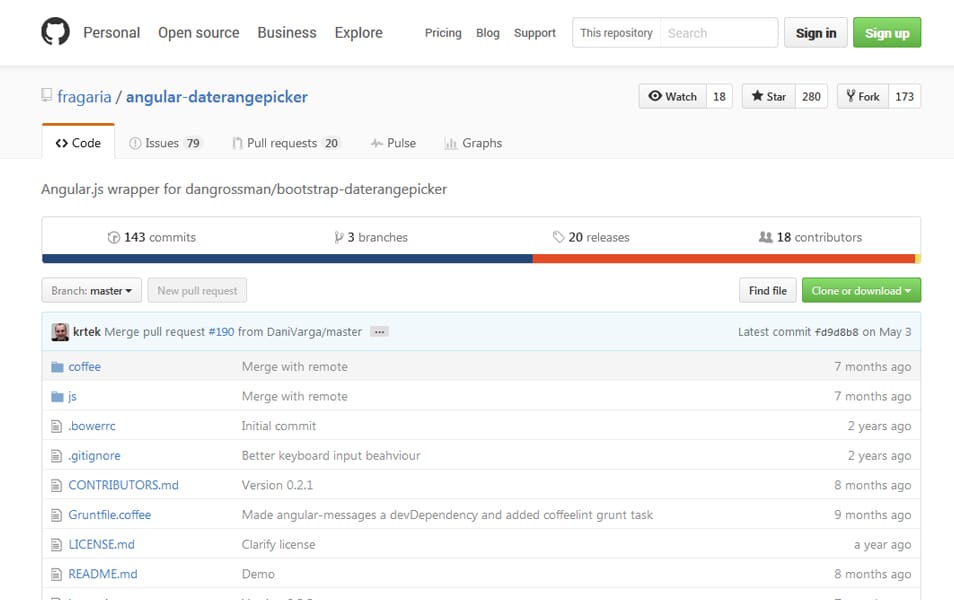
Task: Click the contributors people icon
Action: pos(765,237)
